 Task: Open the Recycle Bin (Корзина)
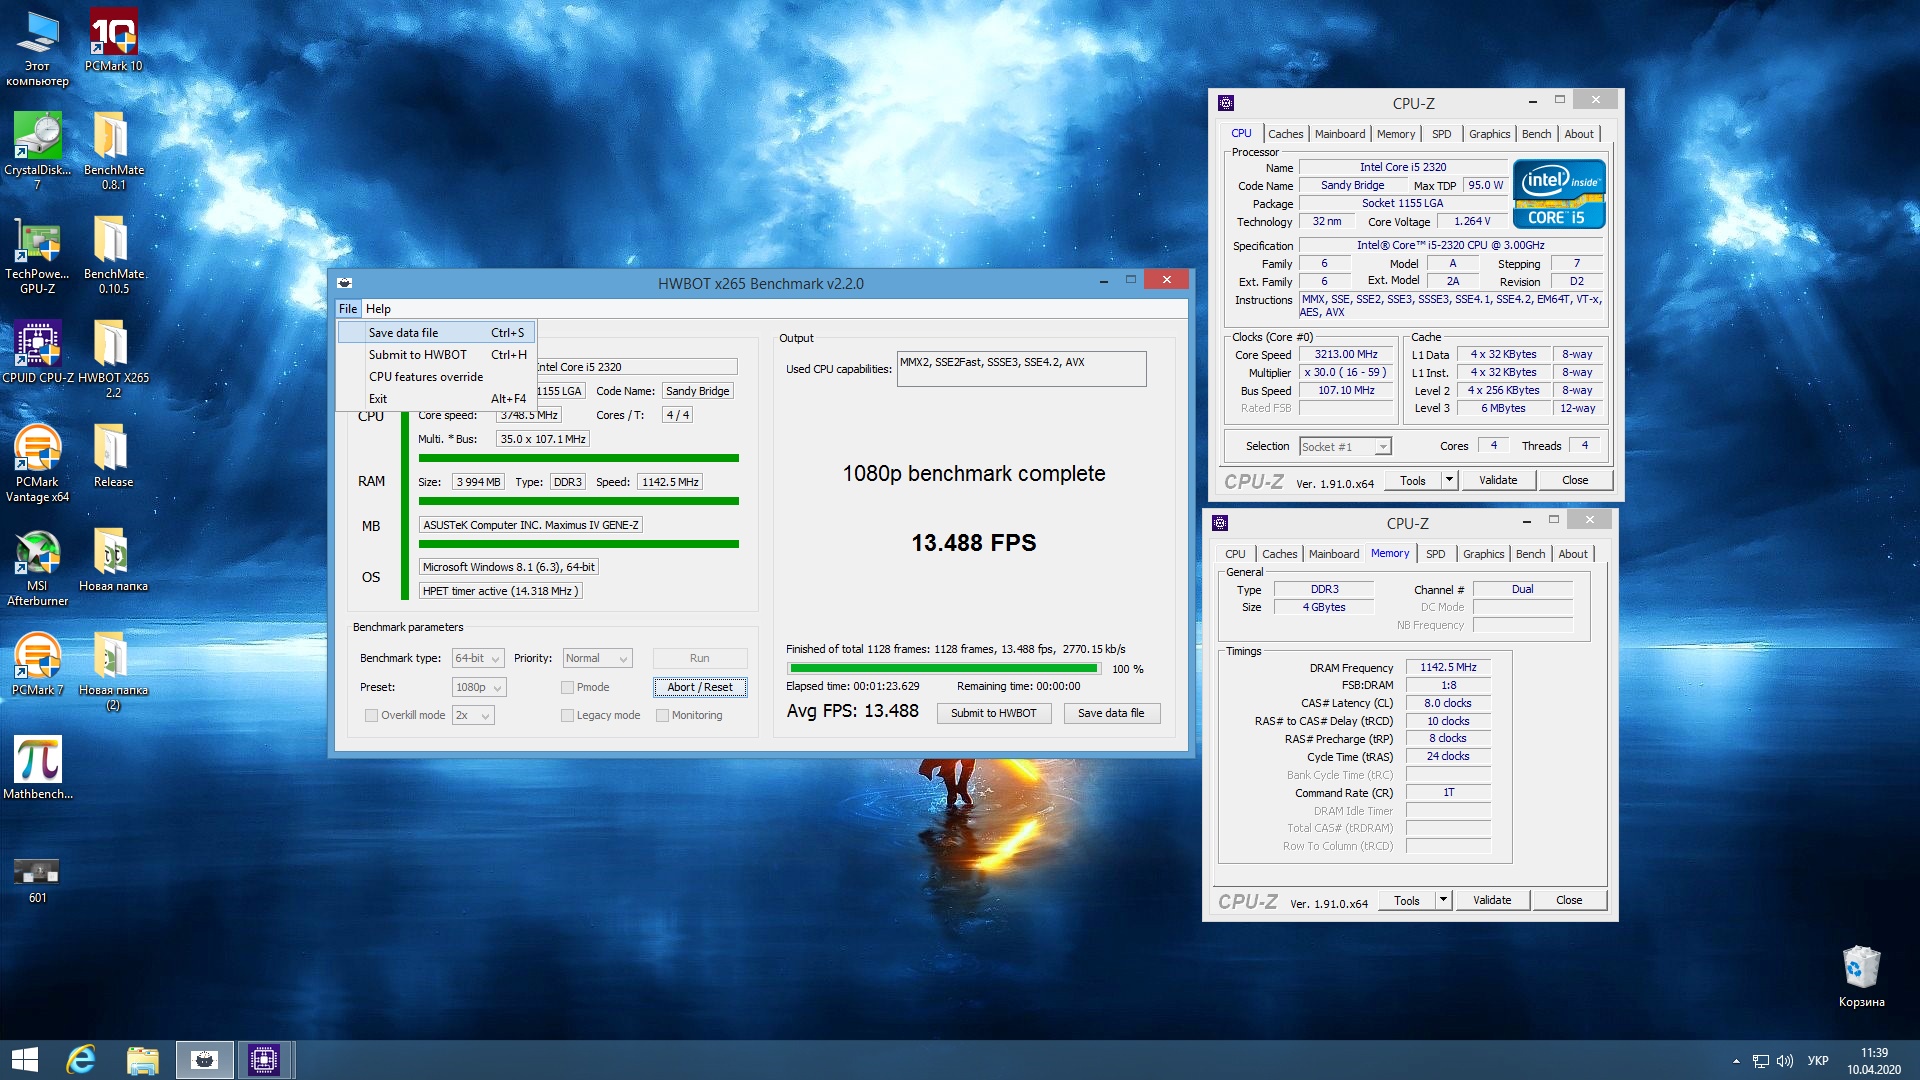pyautogui.click(x=1861, y=976)
